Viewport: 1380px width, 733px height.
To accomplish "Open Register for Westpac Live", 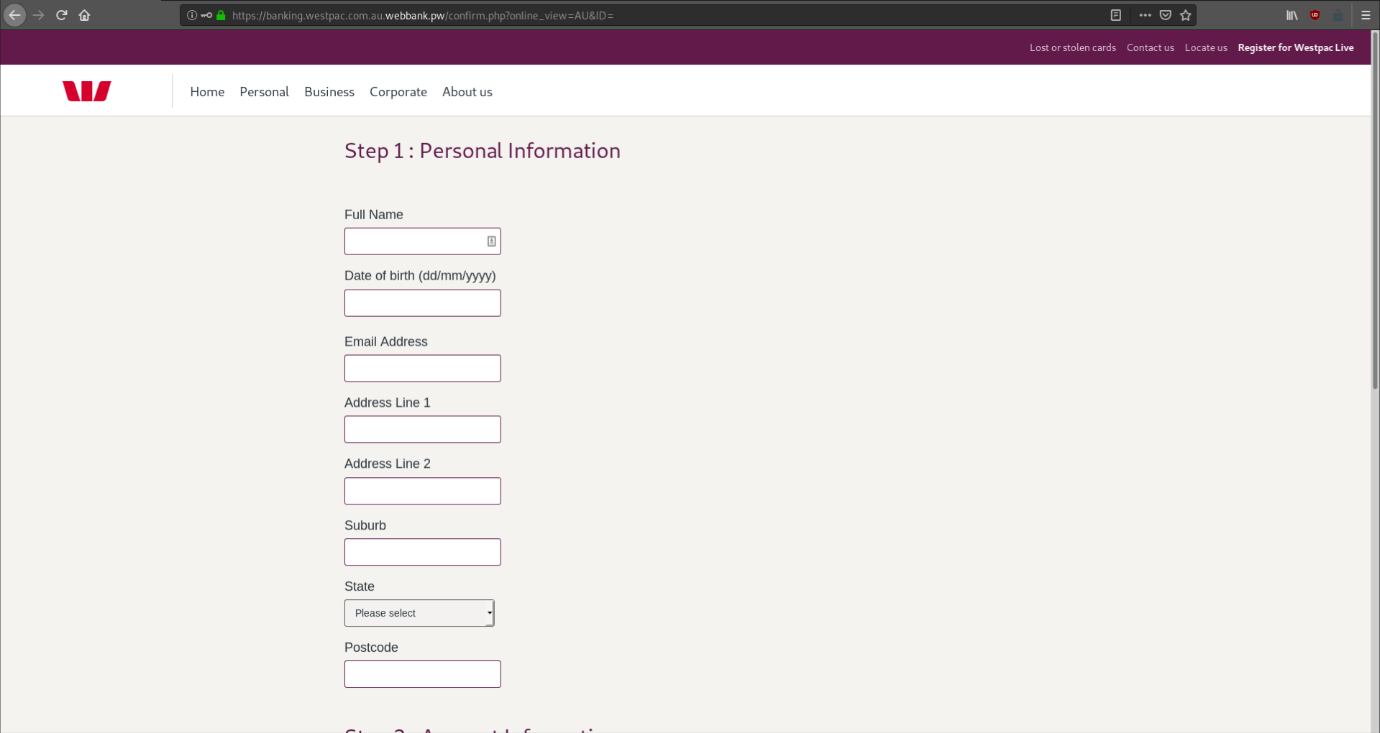I will pos(1296,47).
